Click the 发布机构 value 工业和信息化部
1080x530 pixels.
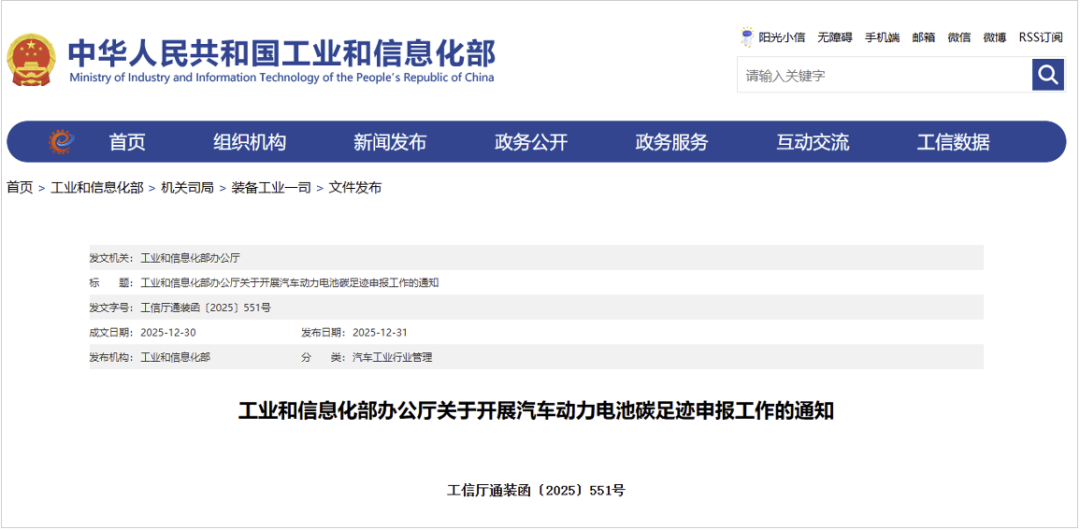coord(176,357)
